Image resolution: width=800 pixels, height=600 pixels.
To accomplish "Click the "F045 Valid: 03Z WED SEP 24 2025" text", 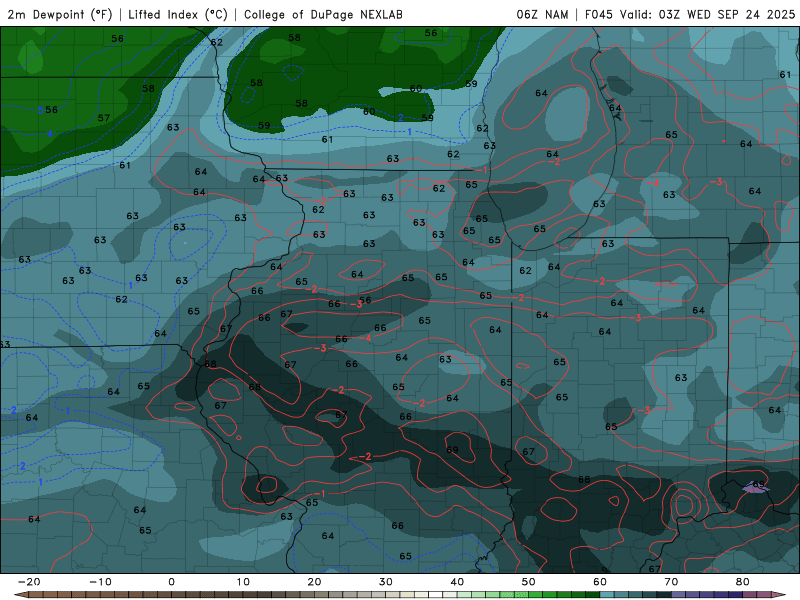I will [x=690, y=14].
